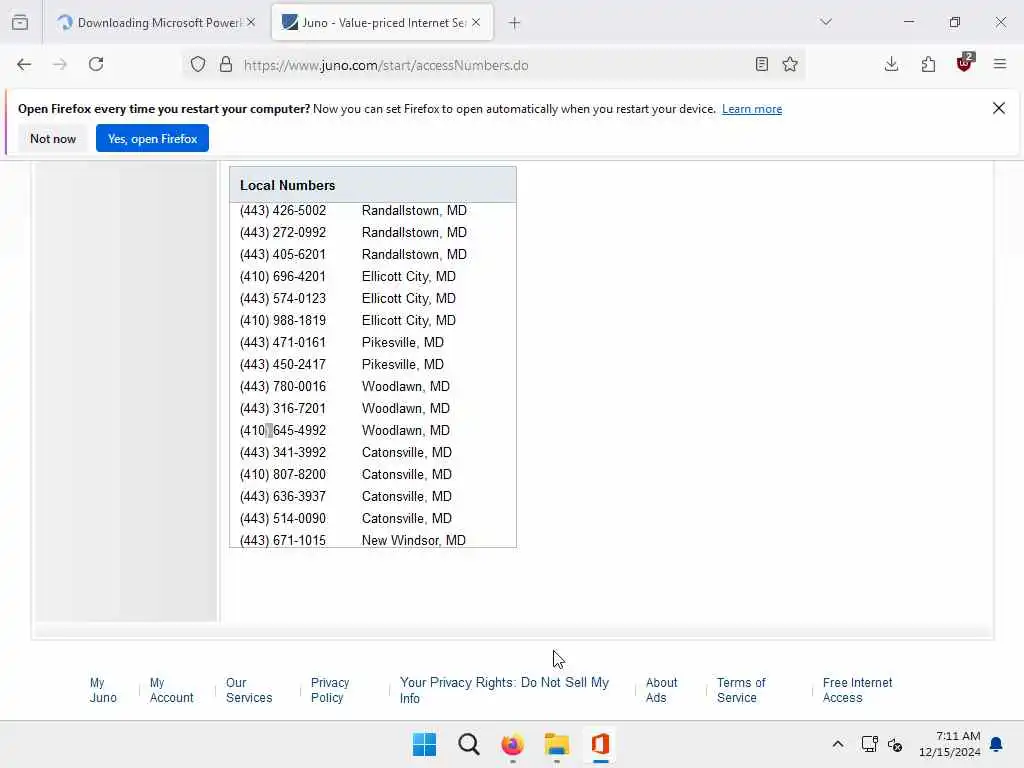Close the Downloading Microsoft PowerPoint tab

(251, 23)
